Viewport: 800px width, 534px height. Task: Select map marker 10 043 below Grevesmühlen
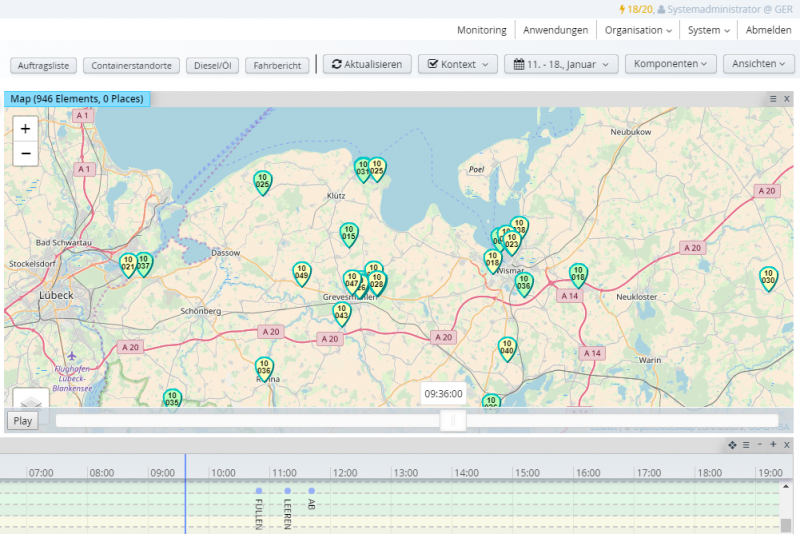click(342, 314)
